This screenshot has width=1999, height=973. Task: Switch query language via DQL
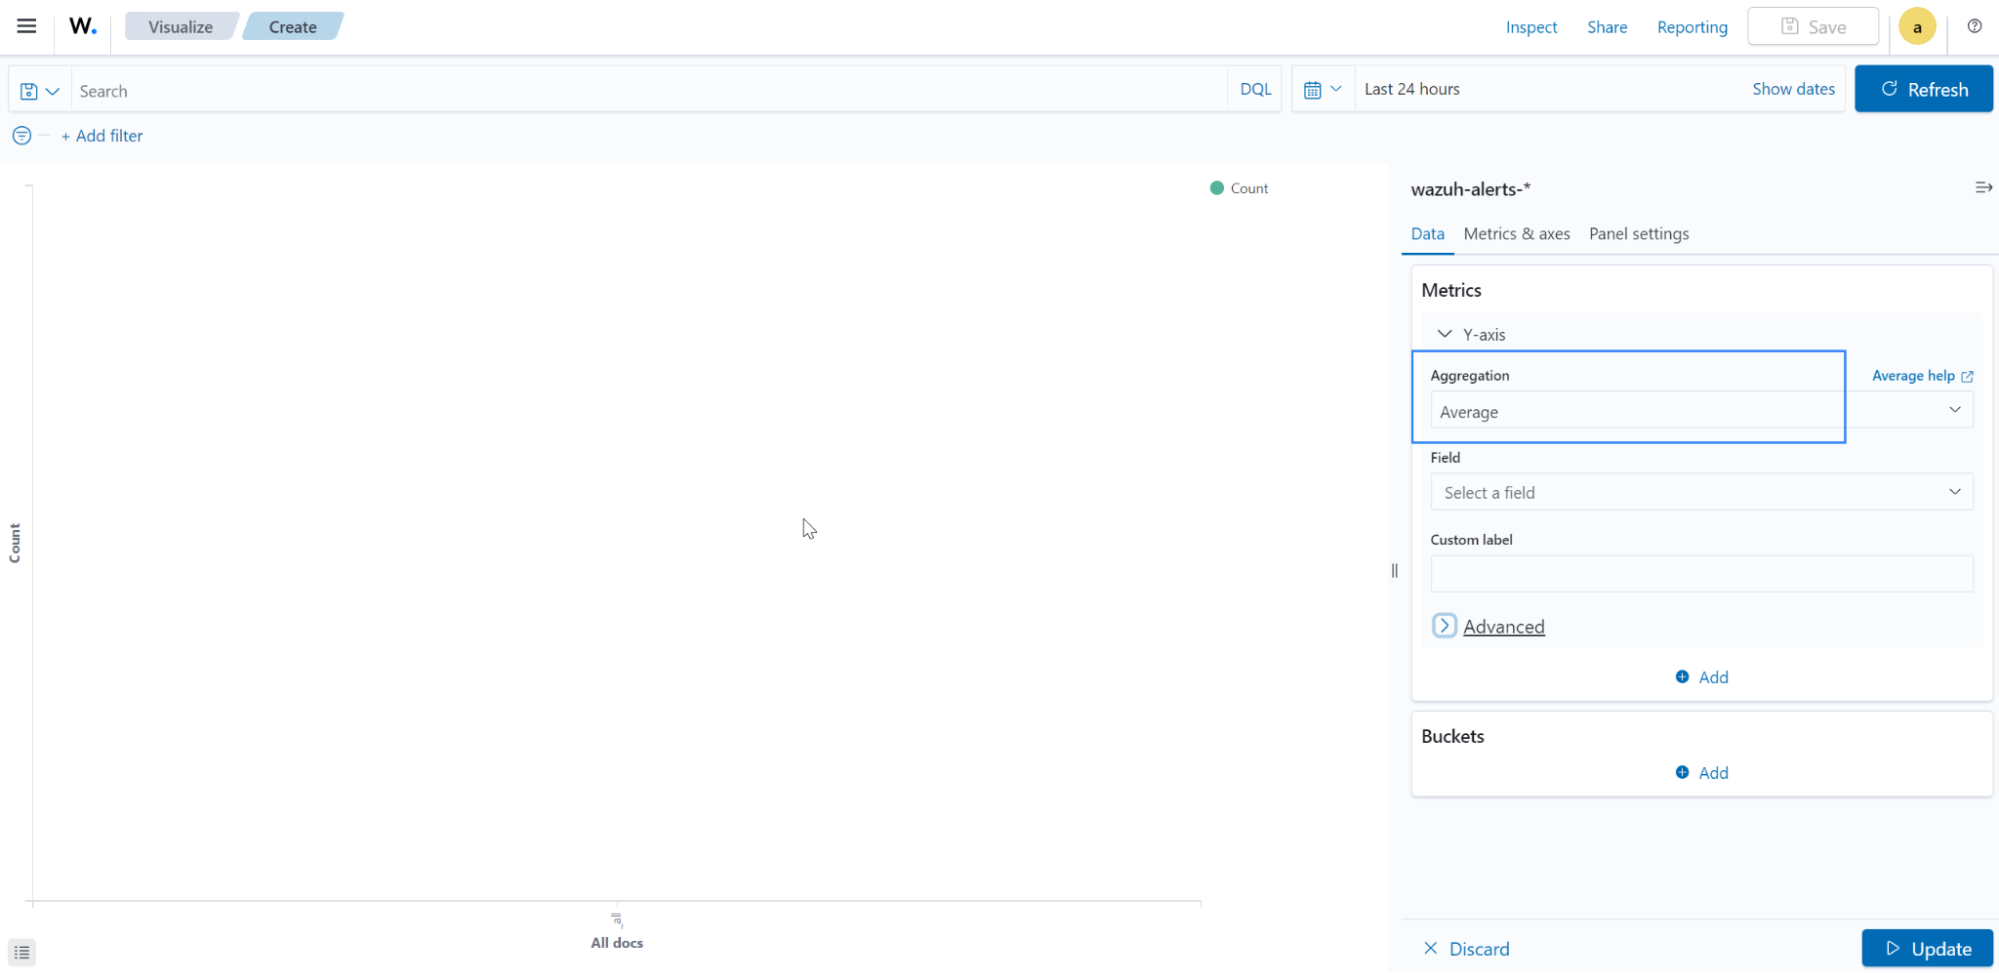pos(1255,90)
